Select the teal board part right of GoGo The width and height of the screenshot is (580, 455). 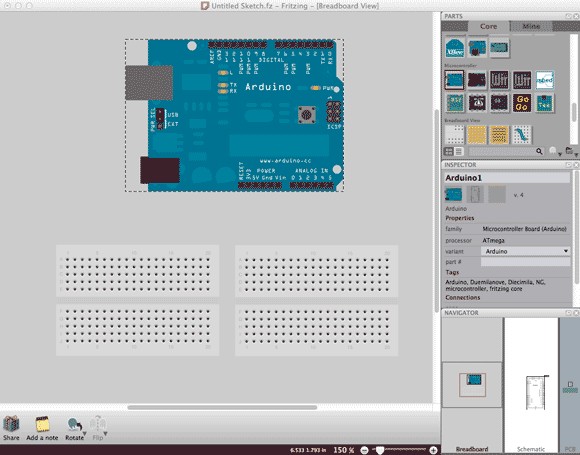[544, 103]
